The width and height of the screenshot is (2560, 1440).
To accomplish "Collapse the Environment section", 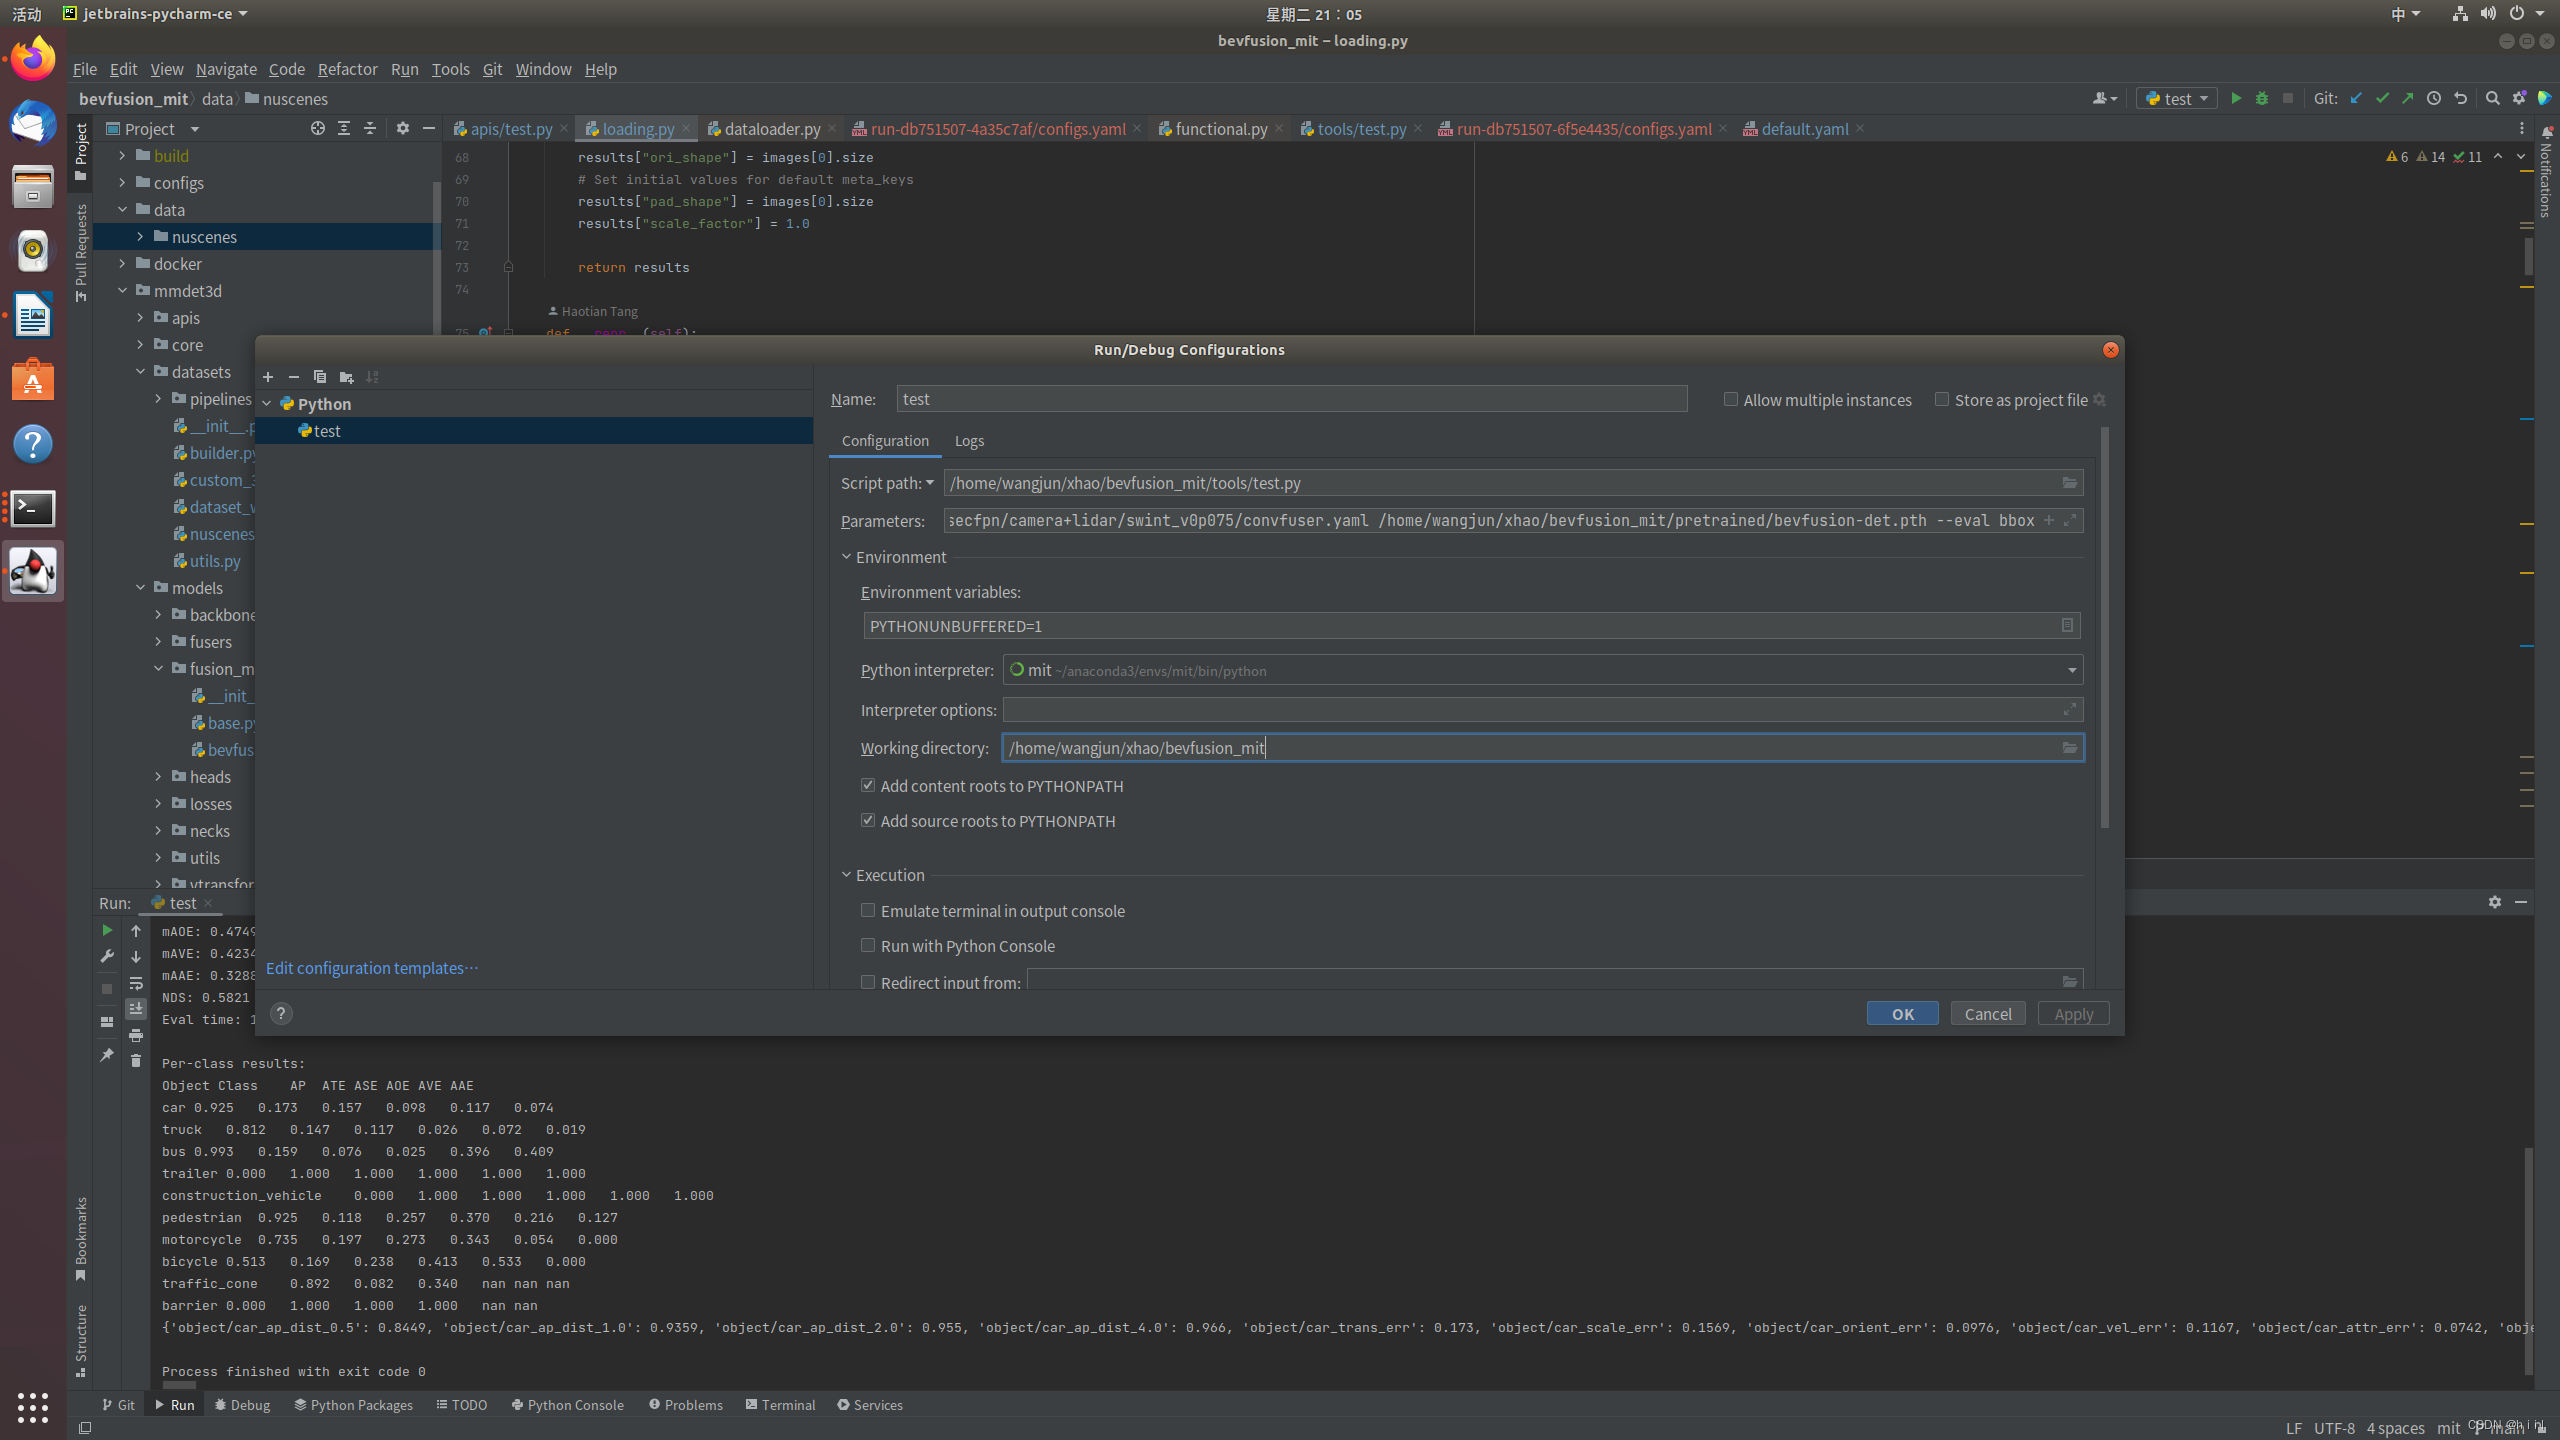I will tap(847, 557).
